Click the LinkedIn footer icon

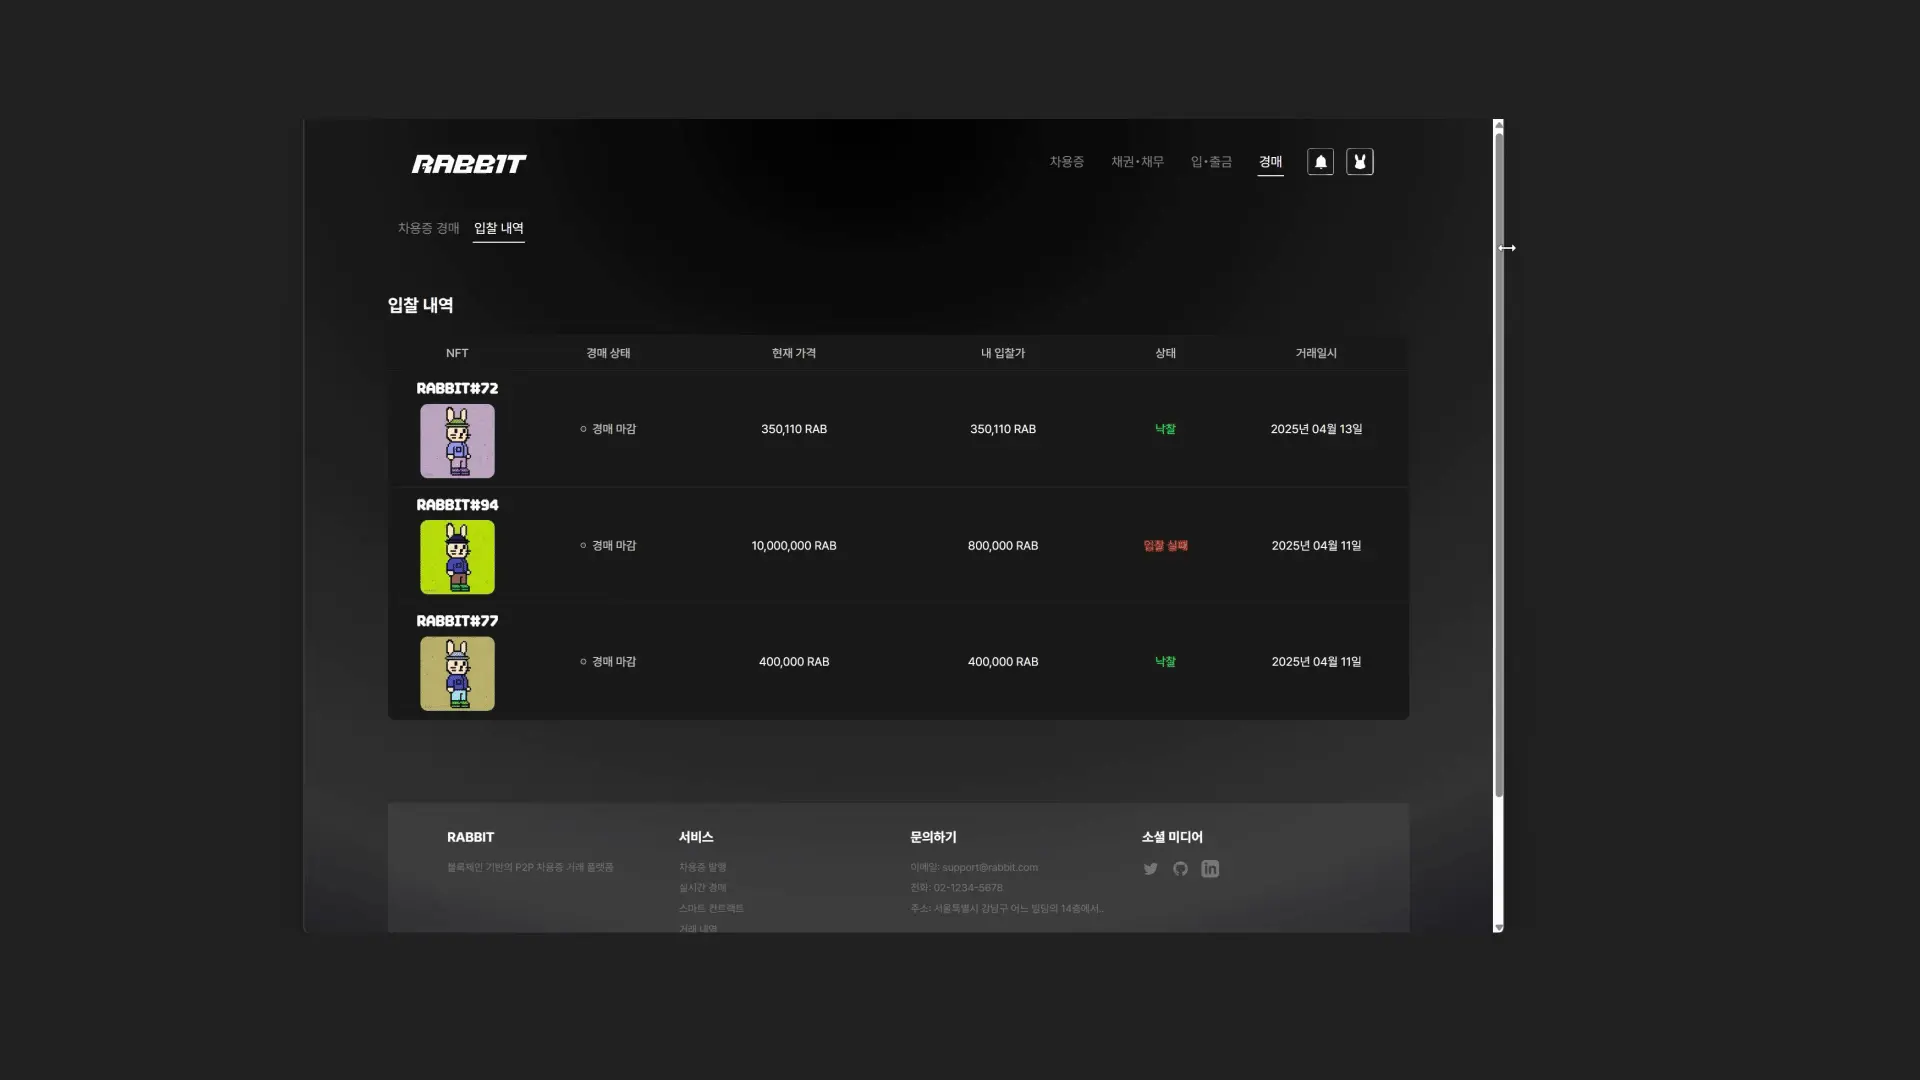(x=1210, y=869)
